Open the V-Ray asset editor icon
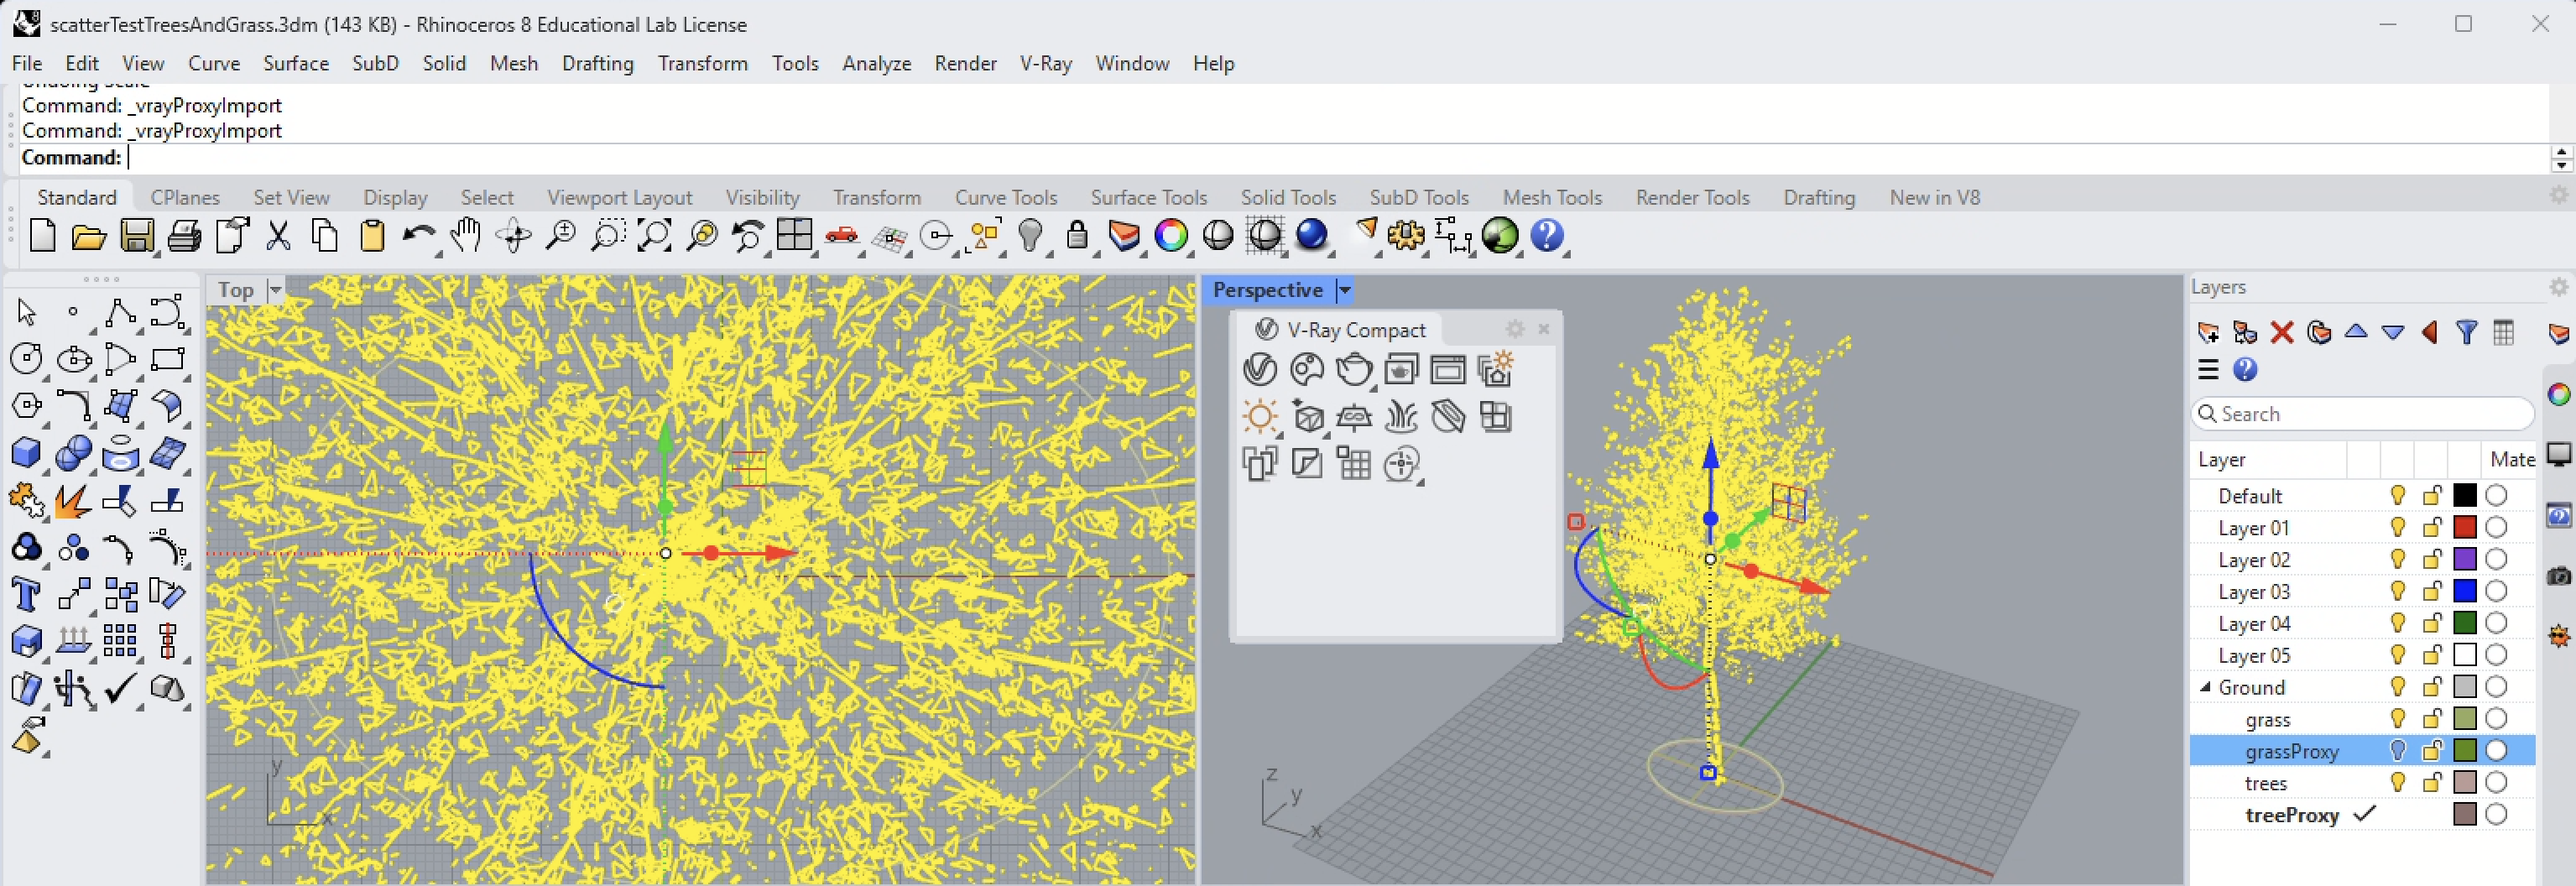This screenshot has height=886, width=2576. tap(1259, 370)
